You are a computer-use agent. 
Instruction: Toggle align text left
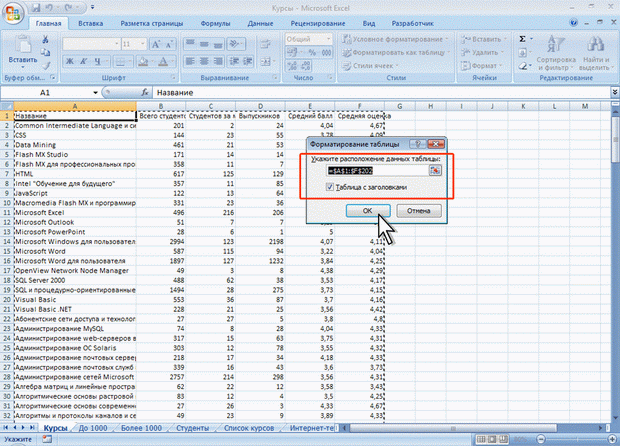190,61
